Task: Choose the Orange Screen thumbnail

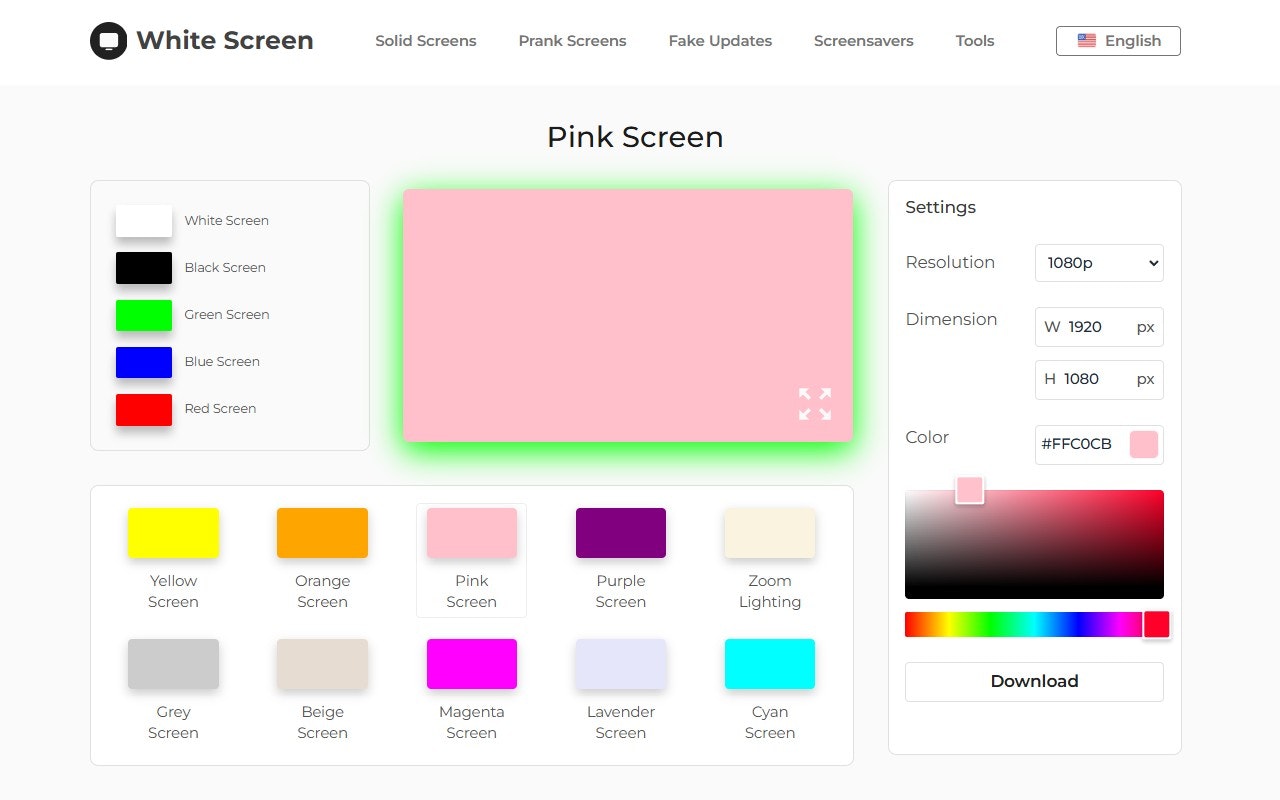Action: click(x=322, y=533)
